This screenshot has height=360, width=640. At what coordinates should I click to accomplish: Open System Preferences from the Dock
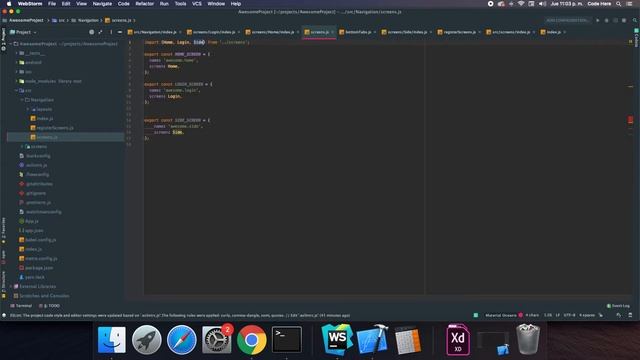(217, 340)
